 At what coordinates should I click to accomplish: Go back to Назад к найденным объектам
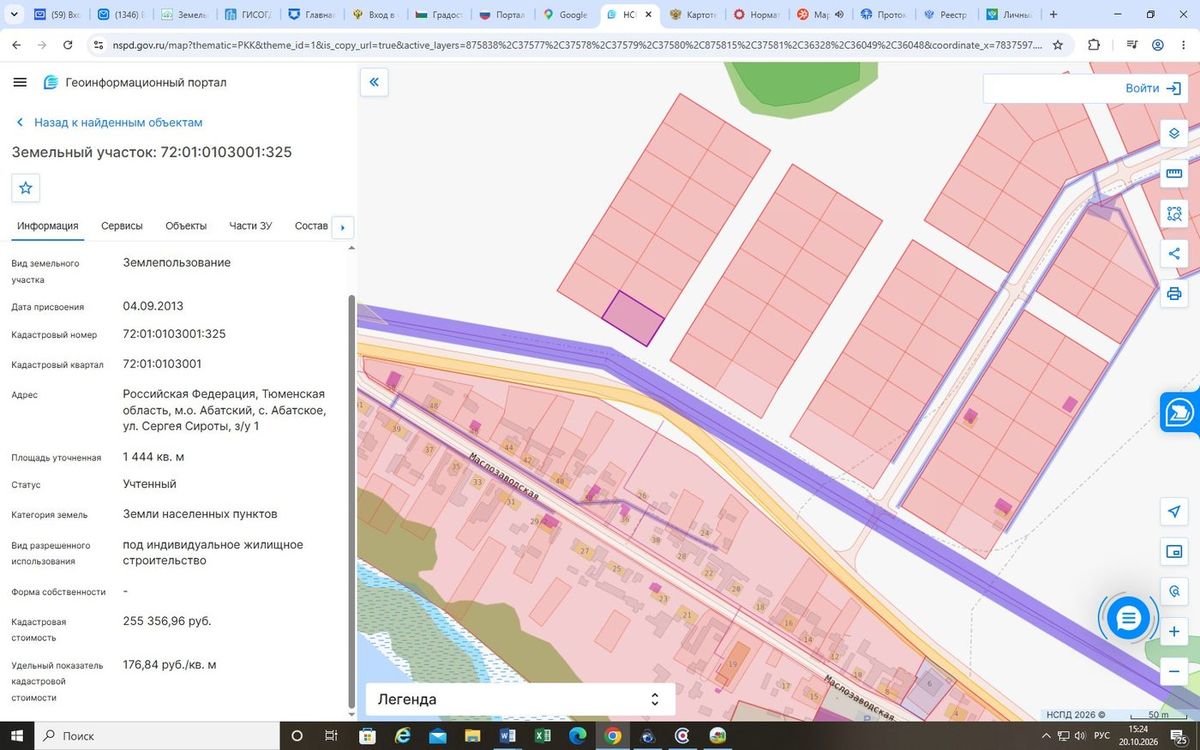(x=109, y=122)
